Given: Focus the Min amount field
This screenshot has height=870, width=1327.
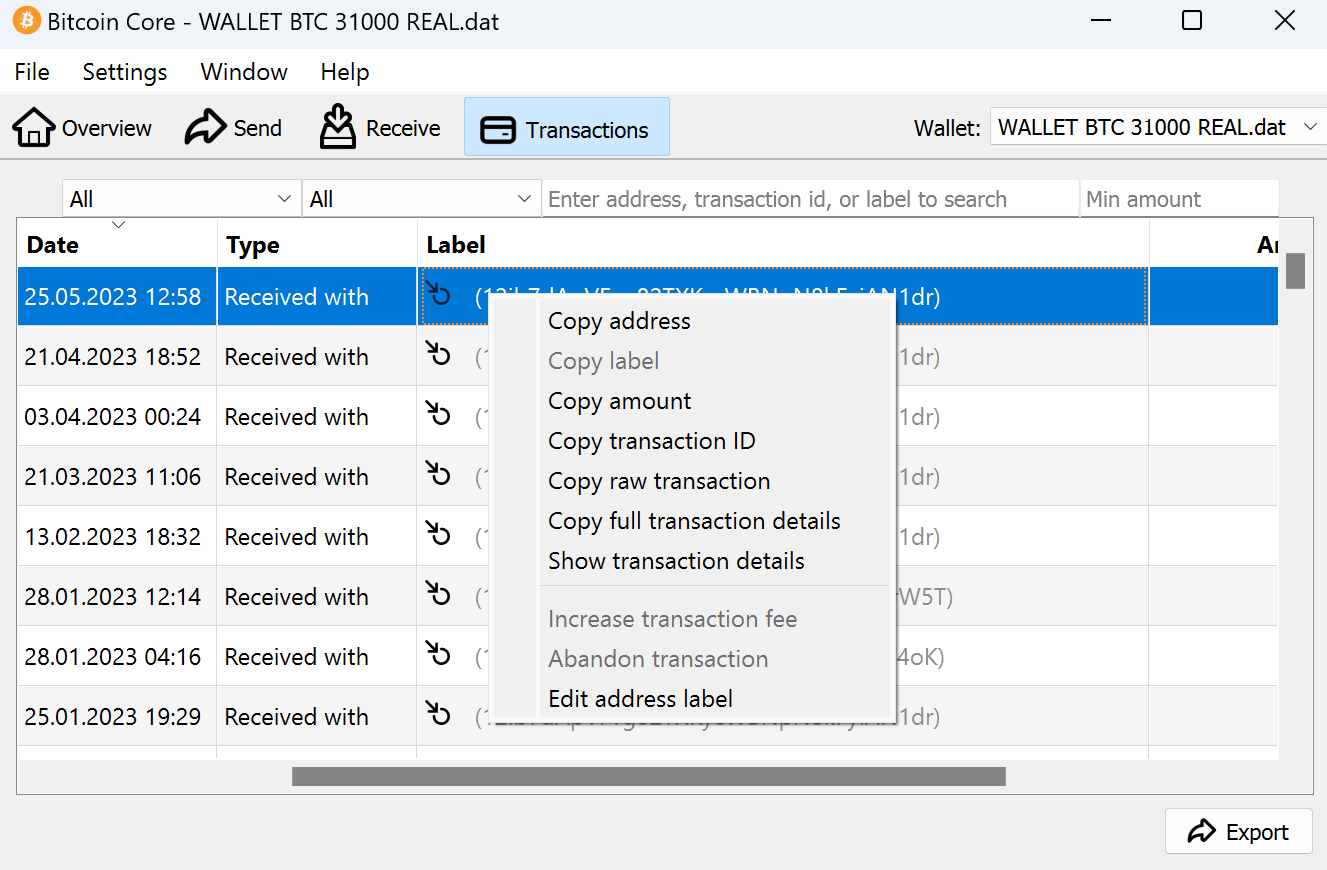Looking at the screenshot, I should point(1178,199).
